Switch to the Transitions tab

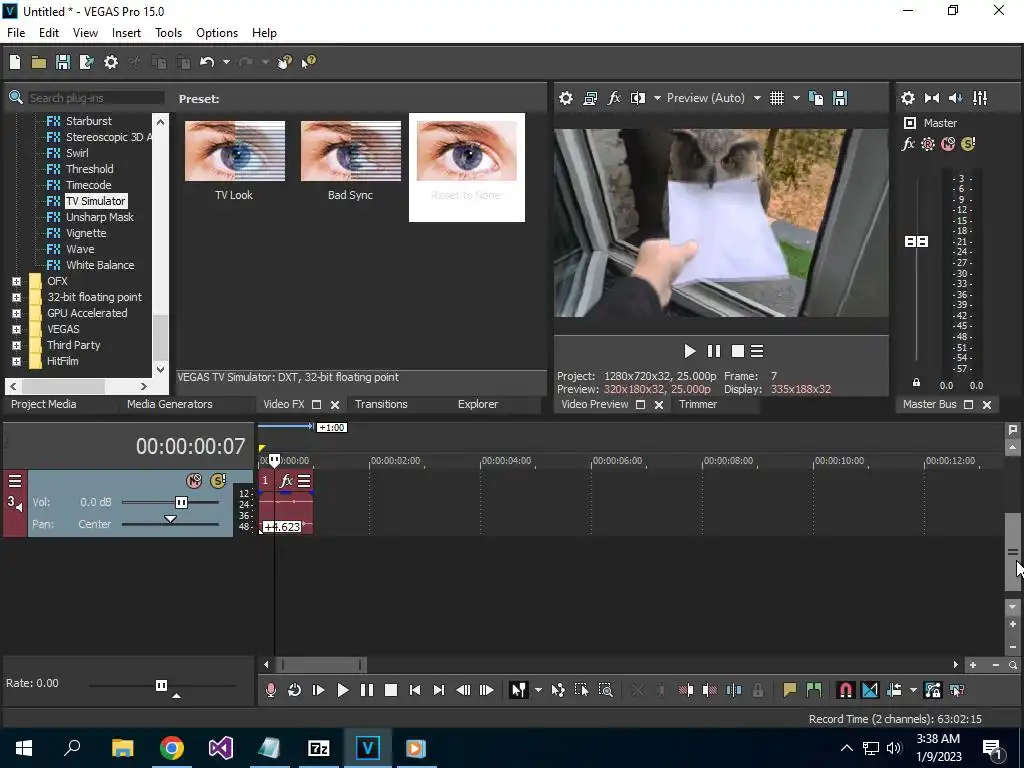pyautogui.click(x=381, y=404)
